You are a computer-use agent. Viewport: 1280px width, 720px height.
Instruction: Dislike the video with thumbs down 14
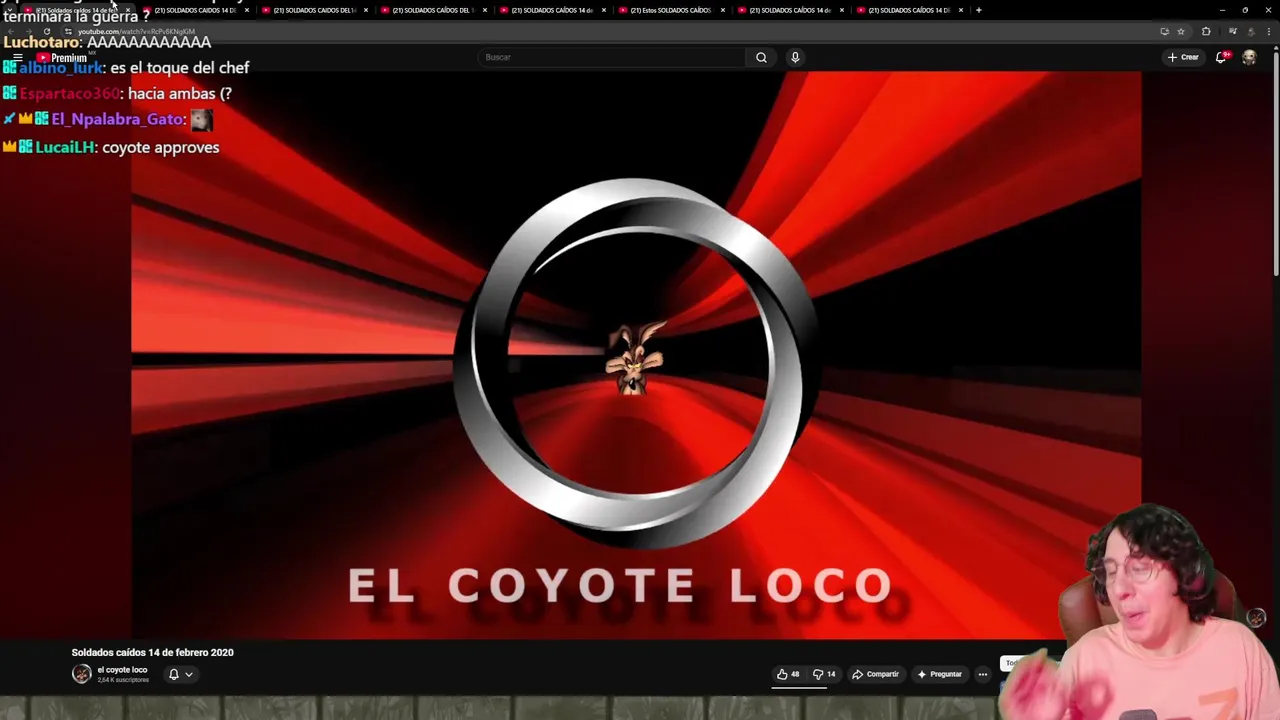click(824, 674)
